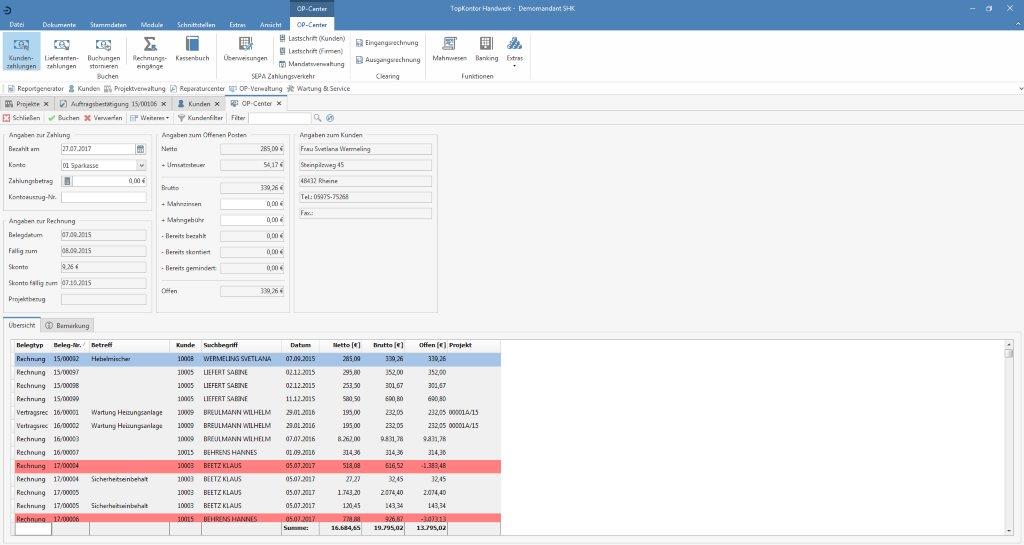The height and width of the screenshot is (545, 1024).
Task: Open the Dokumente ribbon tab
Action: coord(59,25)
